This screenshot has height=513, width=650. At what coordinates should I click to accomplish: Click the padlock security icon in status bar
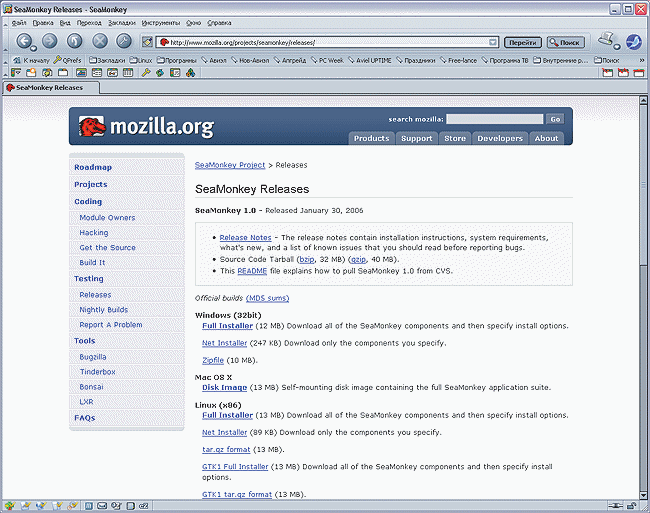[632, 506]
